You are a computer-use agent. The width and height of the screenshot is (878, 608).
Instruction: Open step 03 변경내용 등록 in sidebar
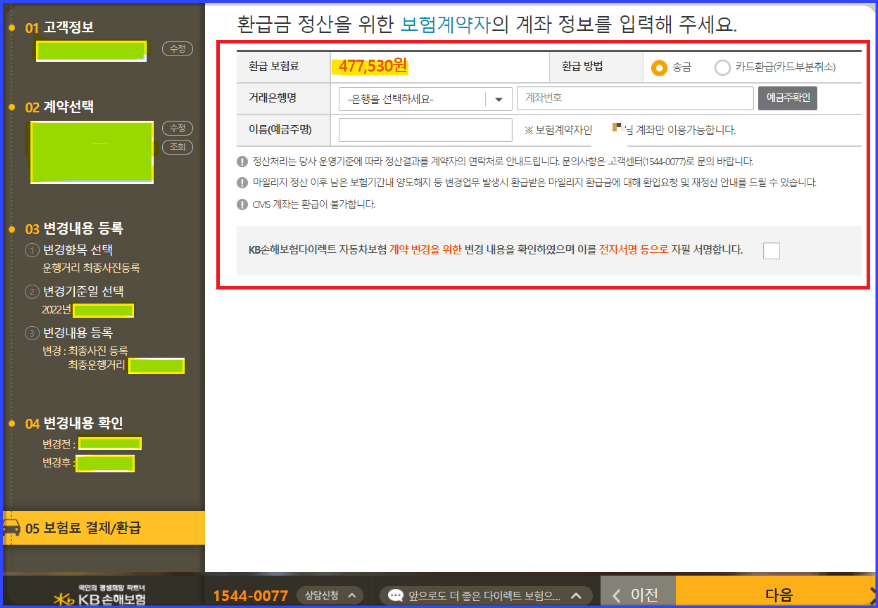(x=74, y=228)
